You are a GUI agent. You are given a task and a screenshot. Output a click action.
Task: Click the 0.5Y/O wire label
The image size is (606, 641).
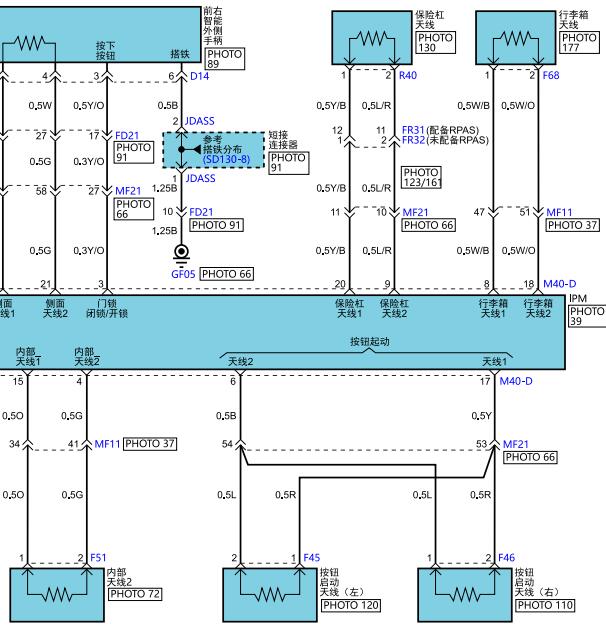click(x=89, y=105)
